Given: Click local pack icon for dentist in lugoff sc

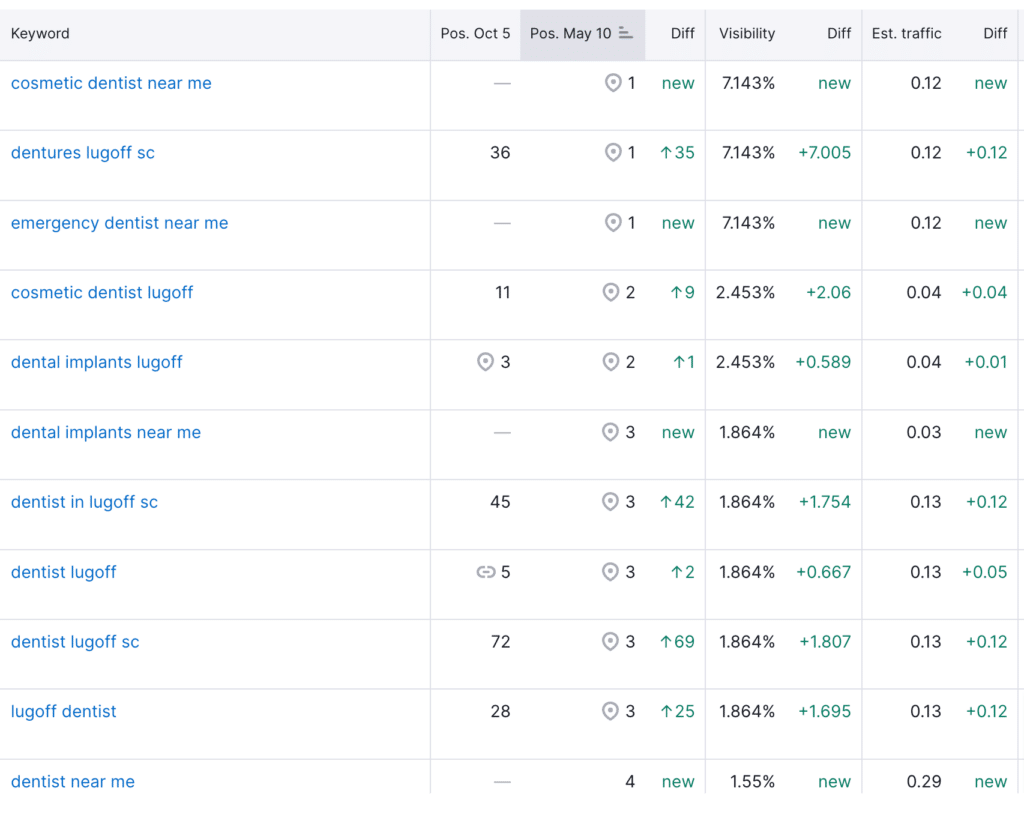Looking at the screenshot, I should [x=610, y=501].
